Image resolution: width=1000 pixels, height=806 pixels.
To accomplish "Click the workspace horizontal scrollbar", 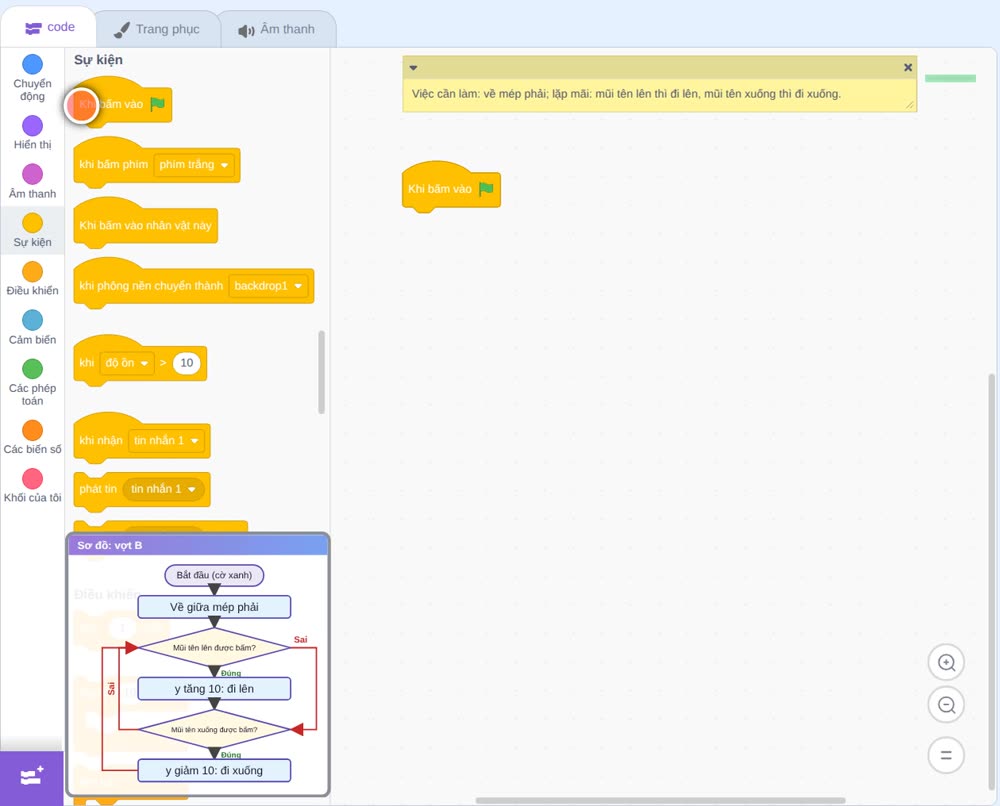I will tap(661, 800).
